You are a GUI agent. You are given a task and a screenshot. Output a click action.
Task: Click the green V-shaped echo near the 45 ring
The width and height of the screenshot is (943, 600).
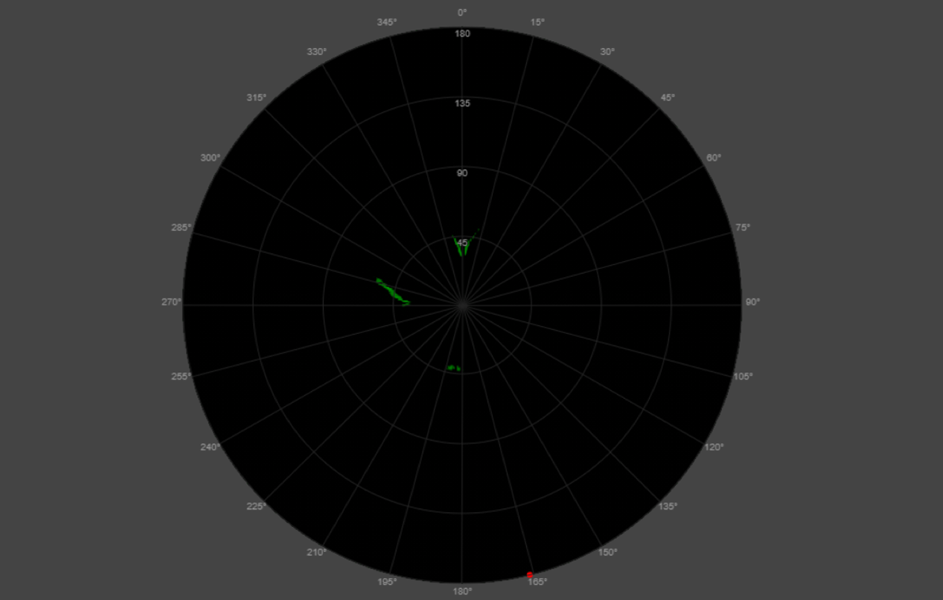coord(465,243)
